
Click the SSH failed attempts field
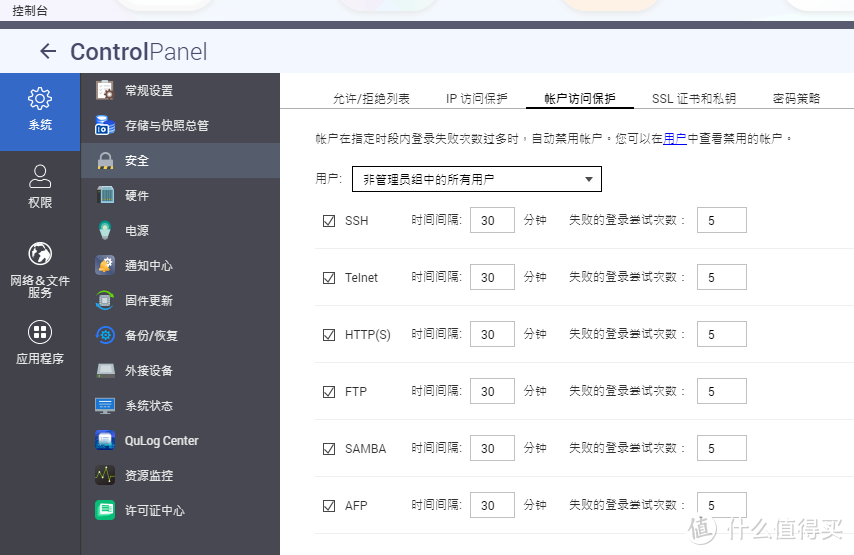722,220
